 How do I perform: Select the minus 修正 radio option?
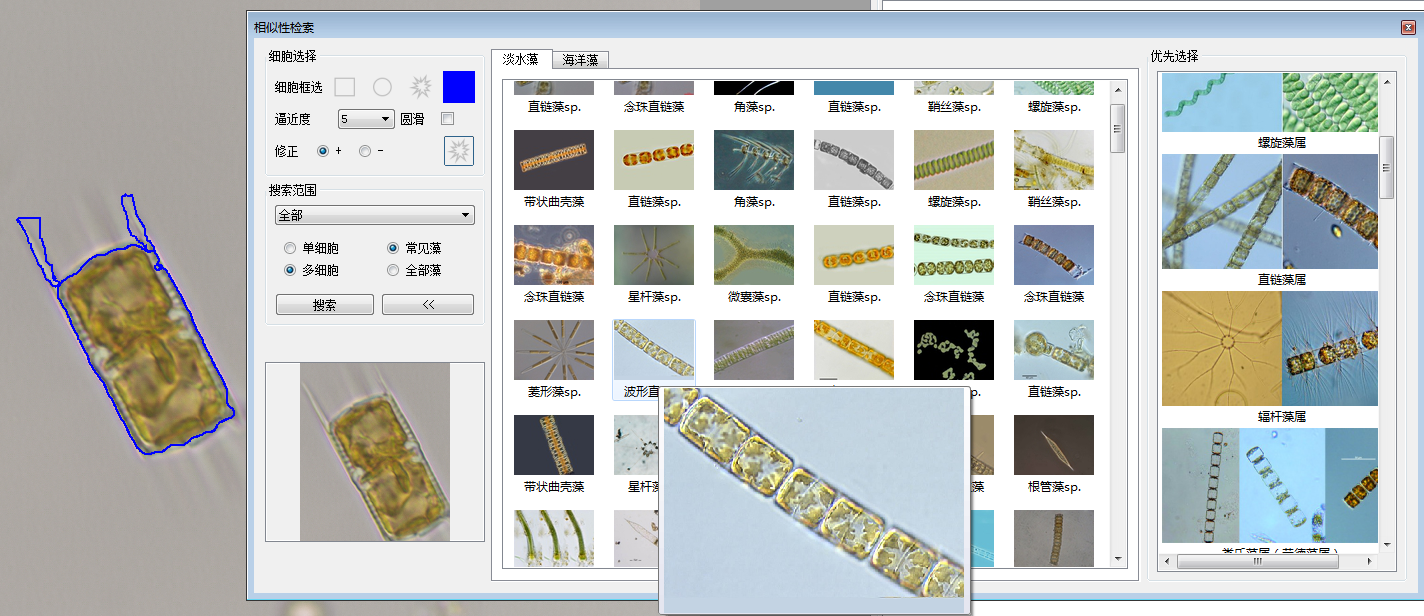(365, 151)
